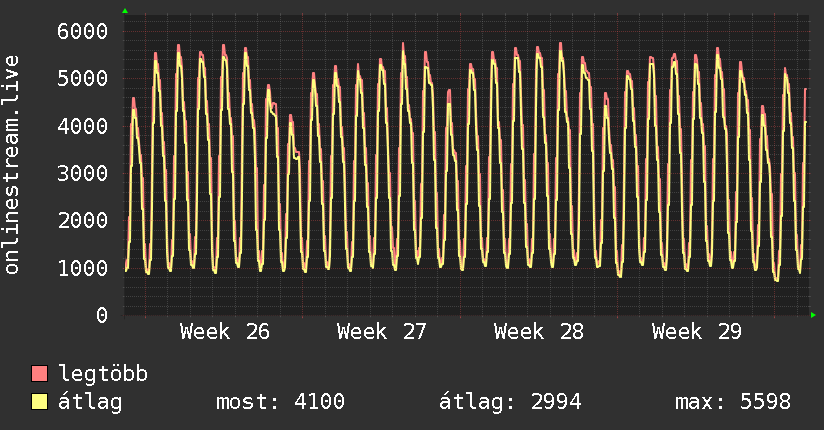Click the yellow átlag legend swatch

coord(39,402)
